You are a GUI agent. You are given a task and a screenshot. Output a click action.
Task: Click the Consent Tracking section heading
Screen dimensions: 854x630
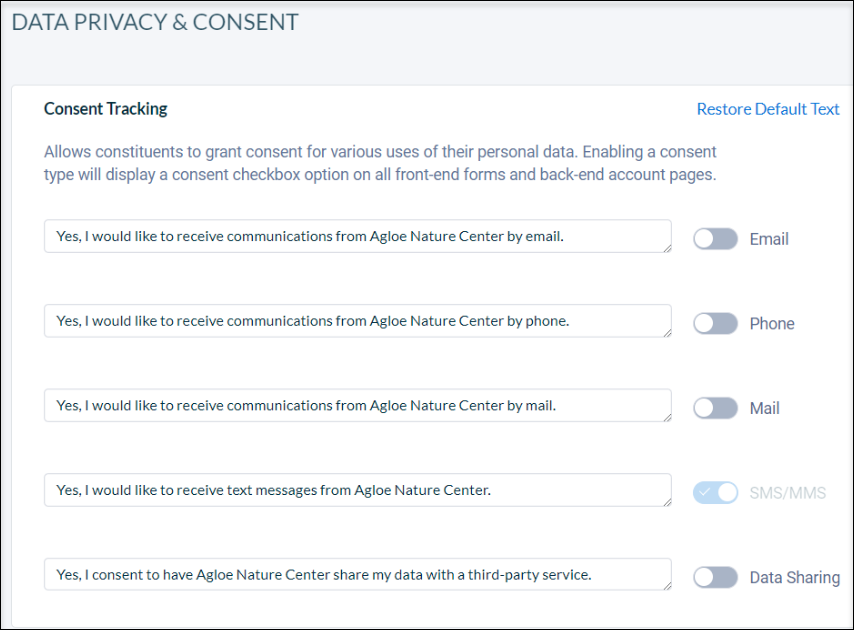pos(106,109)
